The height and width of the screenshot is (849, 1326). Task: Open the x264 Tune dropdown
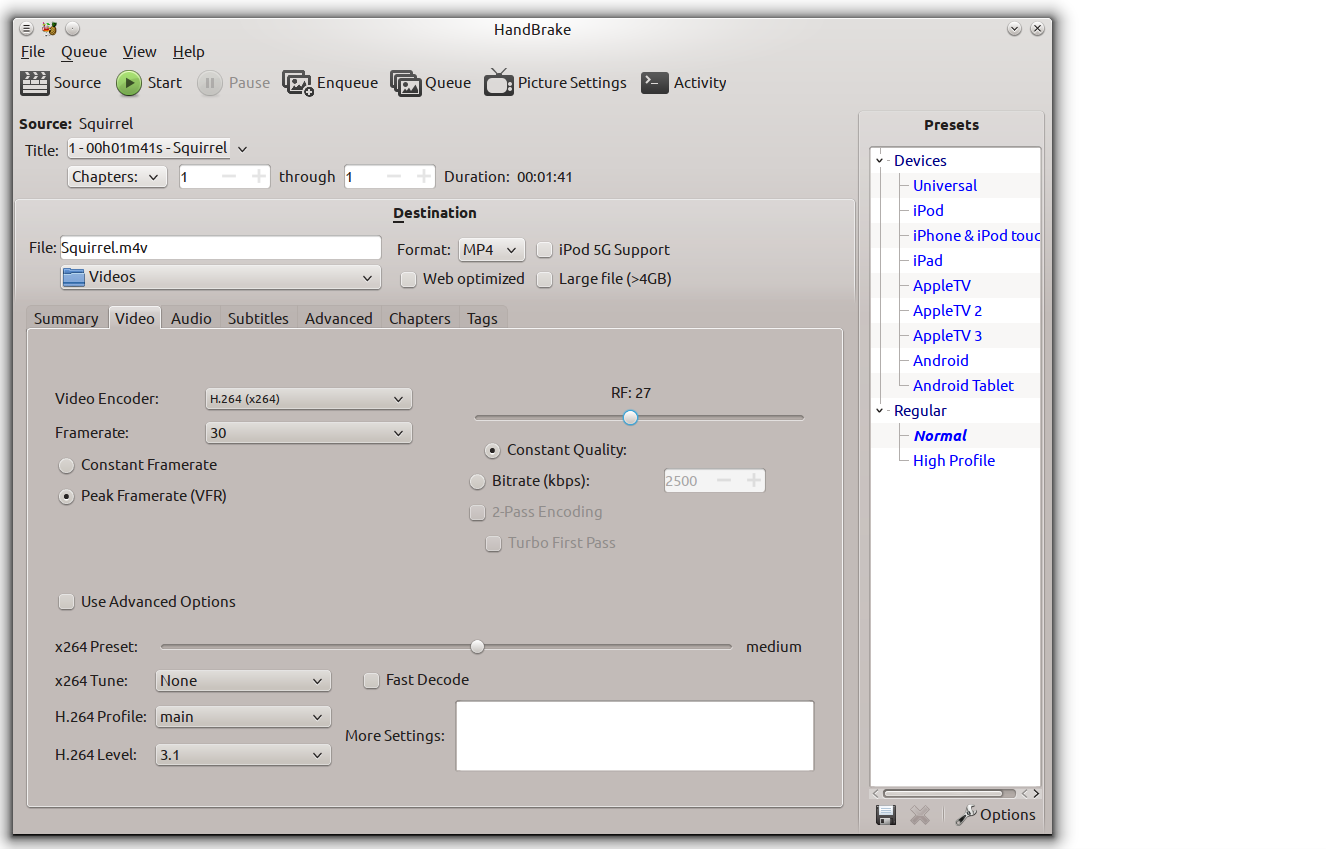[x=243, y=681]
